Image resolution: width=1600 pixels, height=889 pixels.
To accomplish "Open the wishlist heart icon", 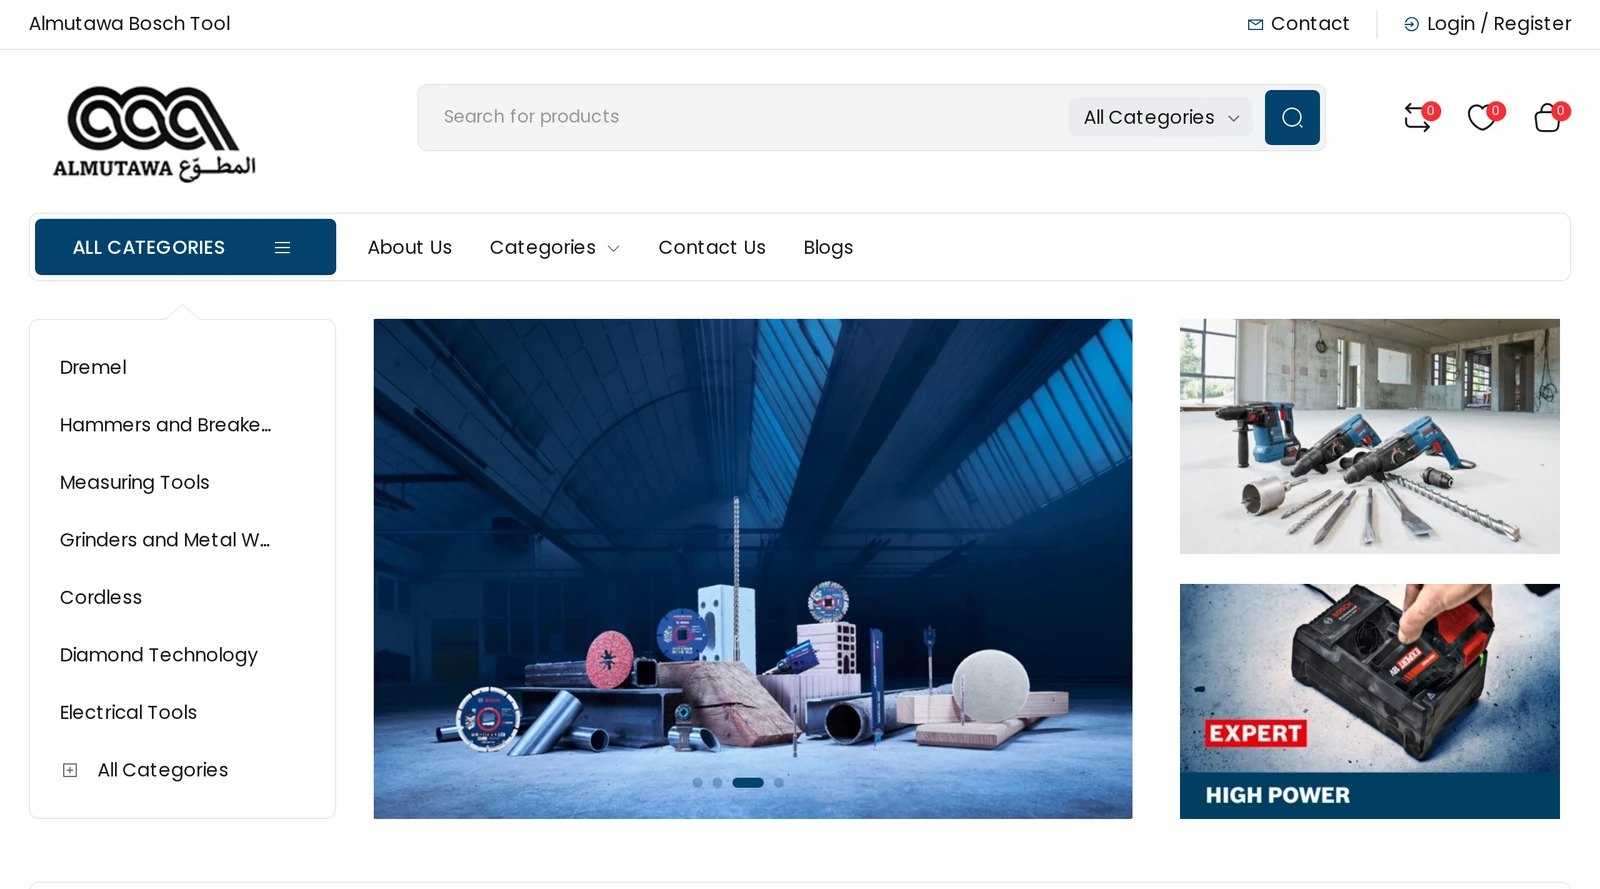I will click(1481, 117).
